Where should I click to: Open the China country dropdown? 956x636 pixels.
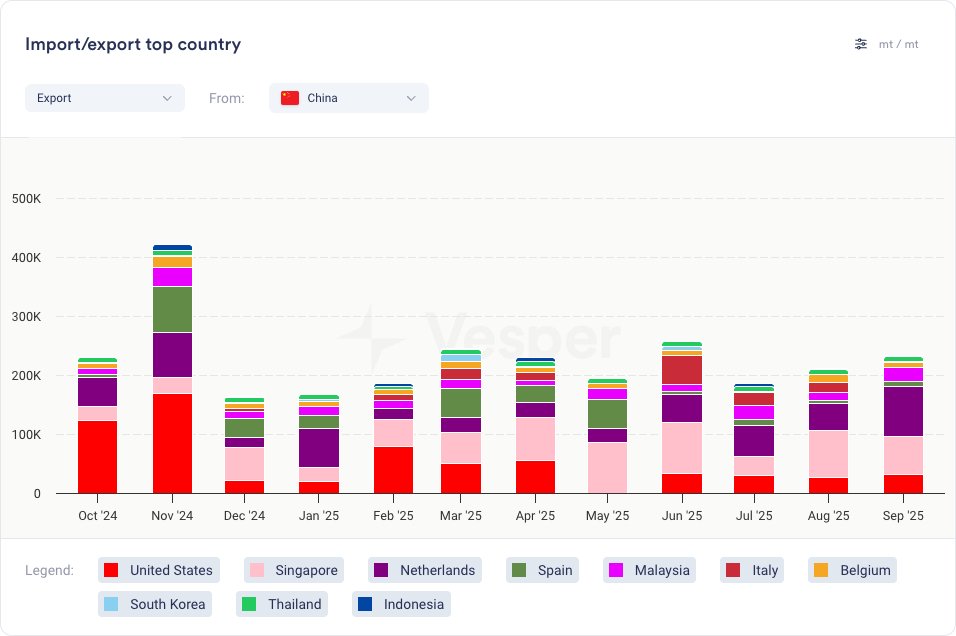click(348, 98)
